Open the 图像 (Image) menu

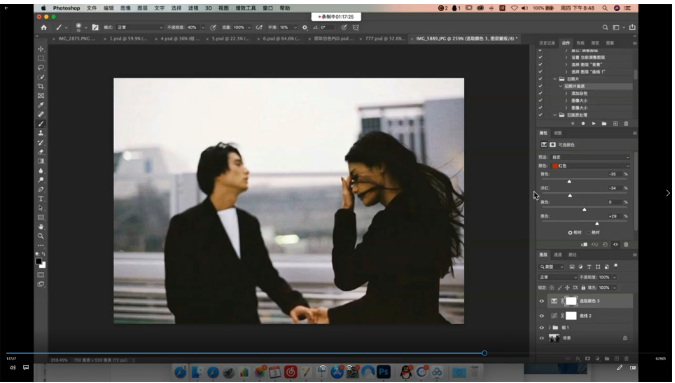(125, 8)
